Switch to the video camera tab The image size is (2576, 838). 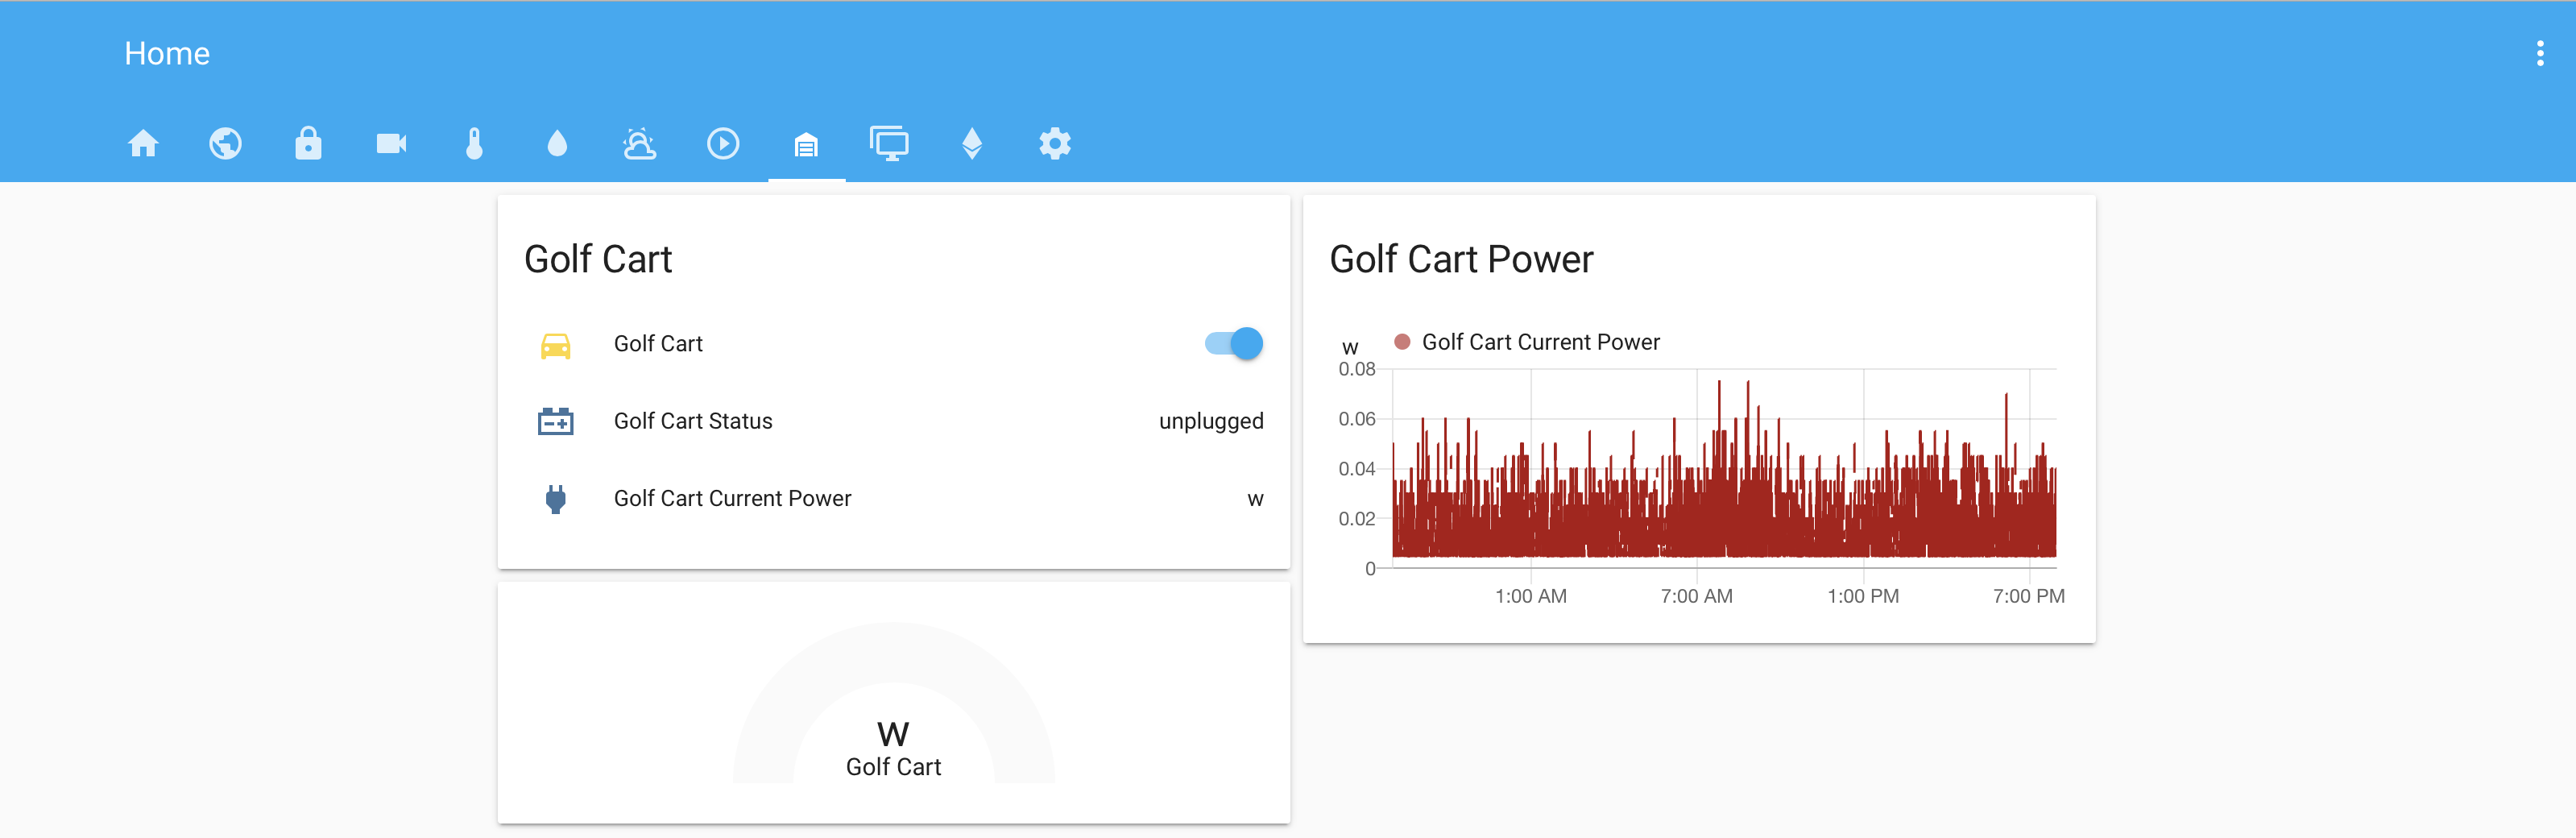[392, 144]
